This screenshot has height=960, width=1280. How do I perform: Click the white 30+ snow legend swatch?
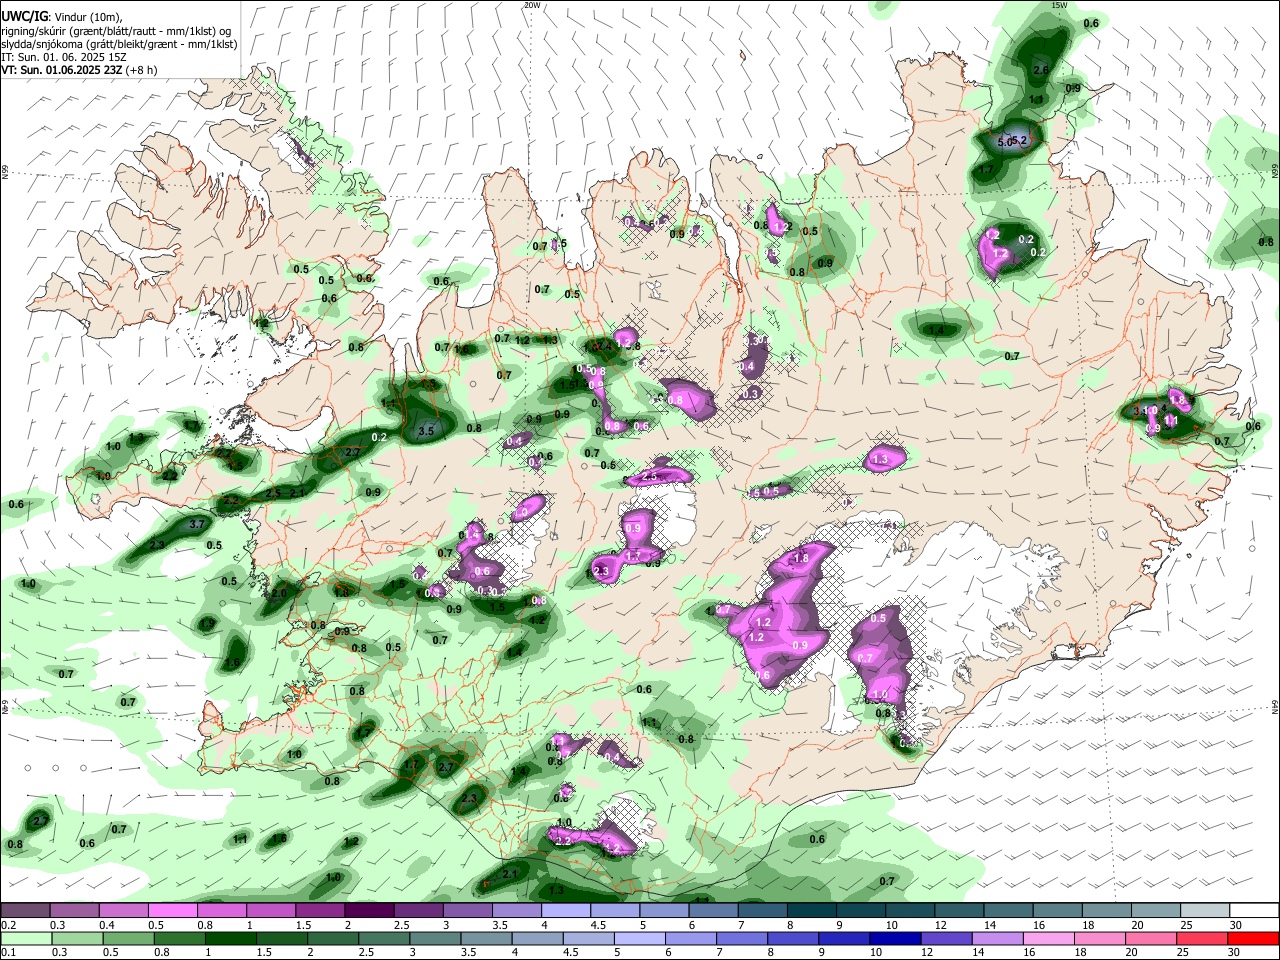(x=1254, y=910)
